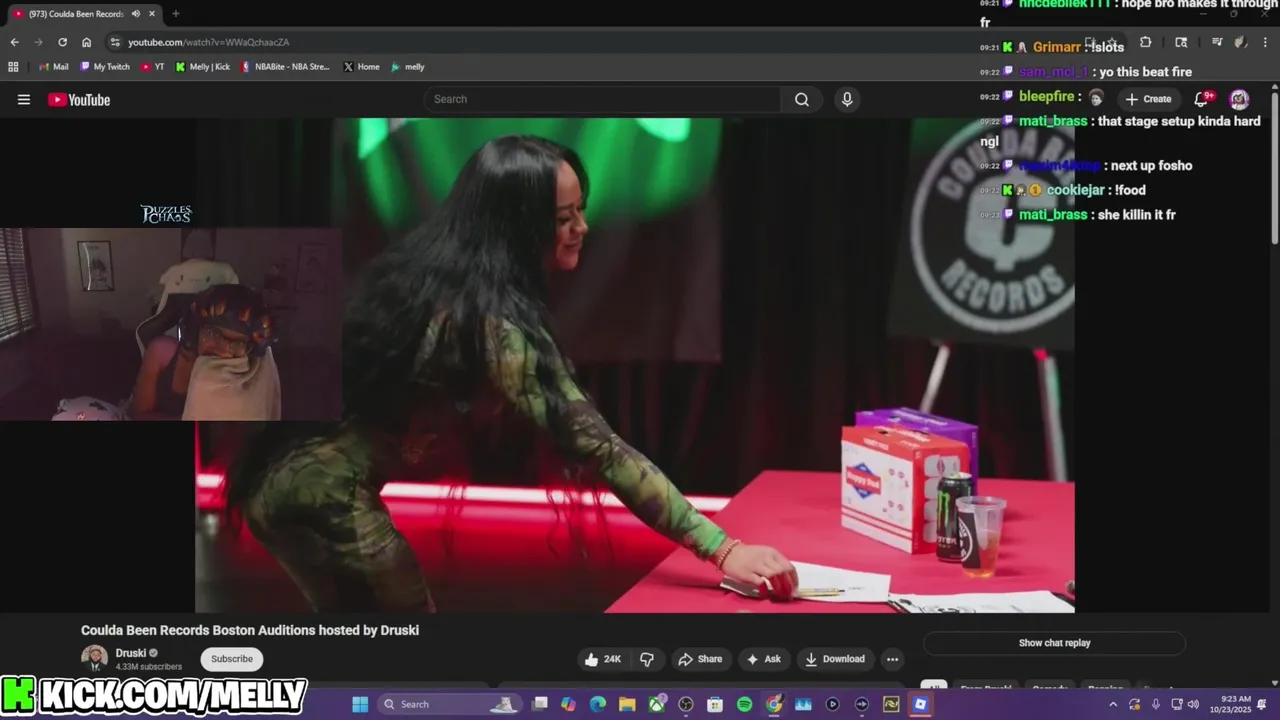Screen dimensions: 1280x720
Task: Open Spotify from taskbar
Action: coord(744,704)
